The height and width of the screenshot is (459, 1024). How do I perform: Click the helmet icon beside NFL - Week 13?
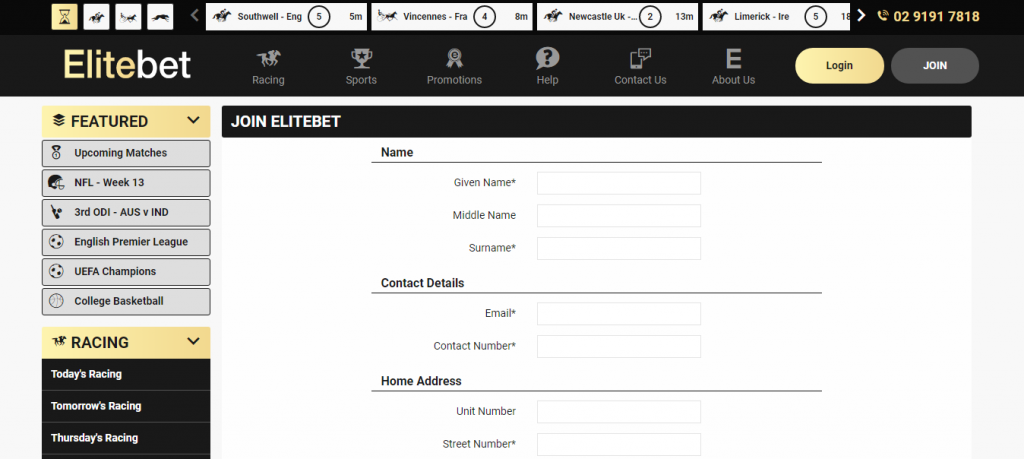(x=56, y=183)
